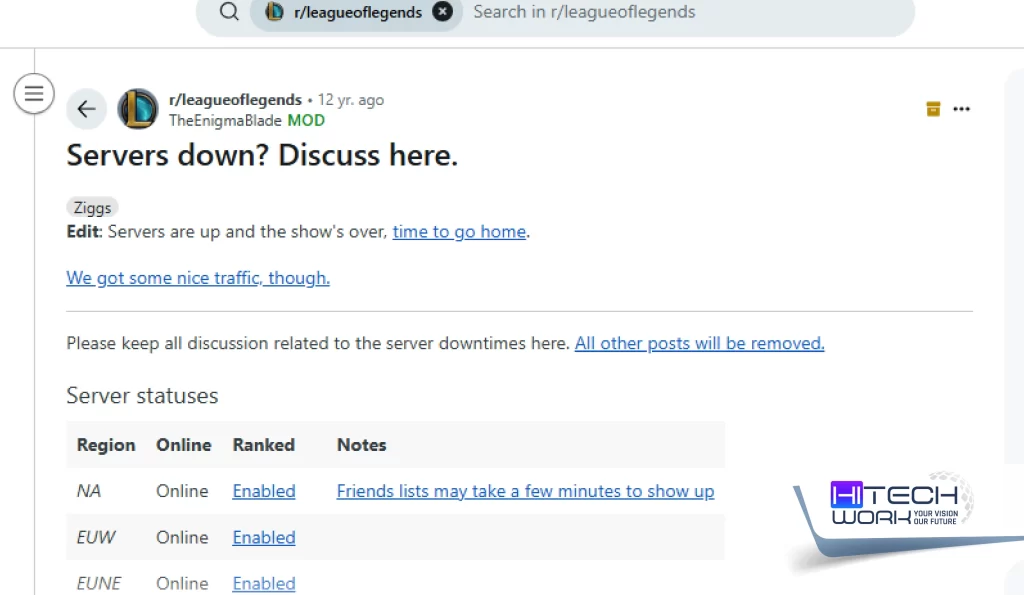Click the 'Notes' column header
Viewport: 1024px width, 595px height.
[x=362, y=445]
